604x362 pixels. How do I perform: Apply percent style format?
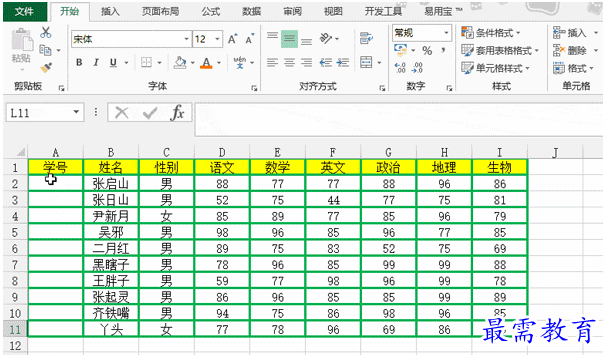click(x=427, y=50)
